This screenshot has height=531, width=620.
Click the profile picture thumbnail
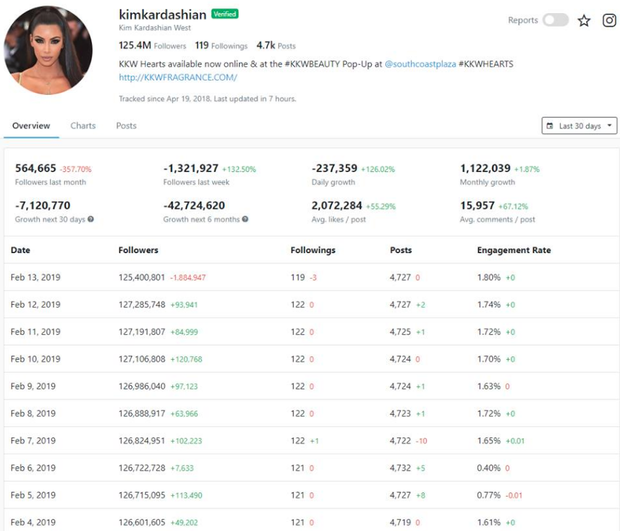(48, 50)
